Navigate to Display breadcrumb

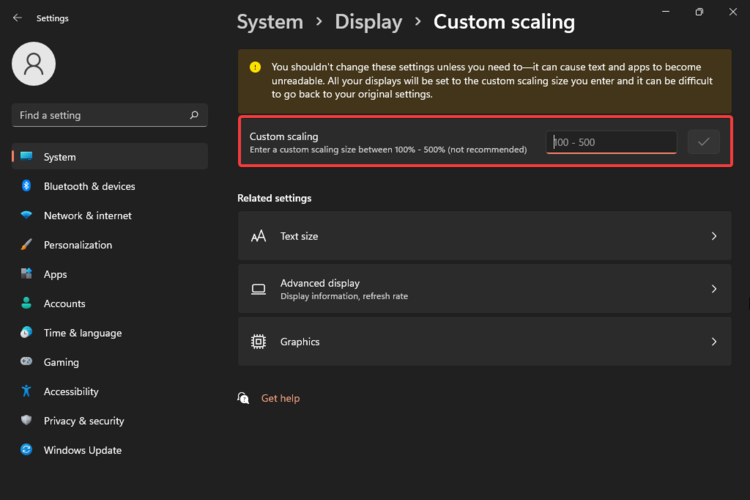368,22
